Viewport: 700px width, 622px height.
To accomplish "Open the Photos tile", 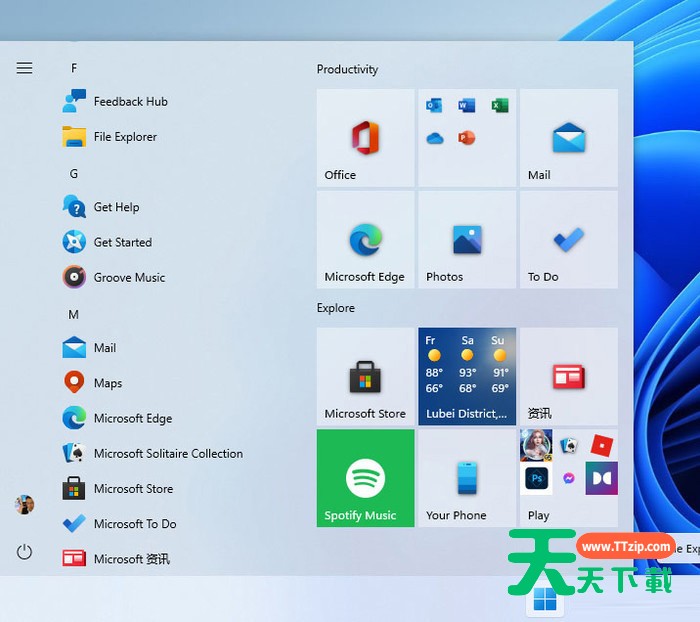I will tap(467, 240).
